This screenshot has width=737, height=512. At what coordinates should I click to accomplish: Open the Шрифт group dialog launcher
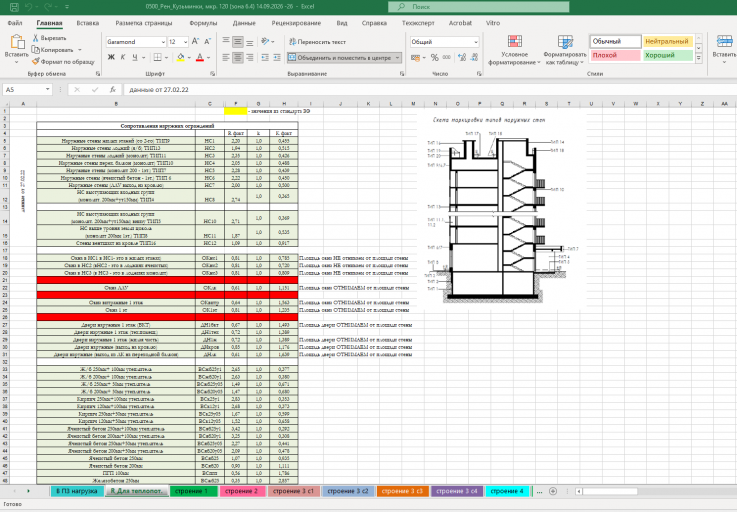click(212, 74)
